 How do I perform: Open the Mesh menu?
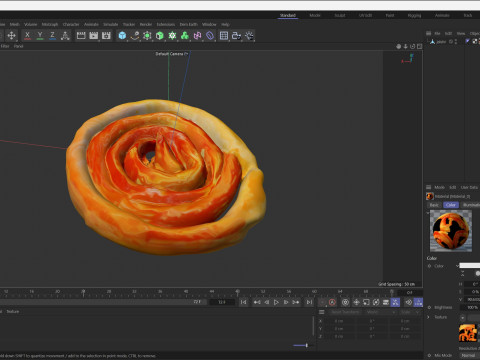[14, 24]
